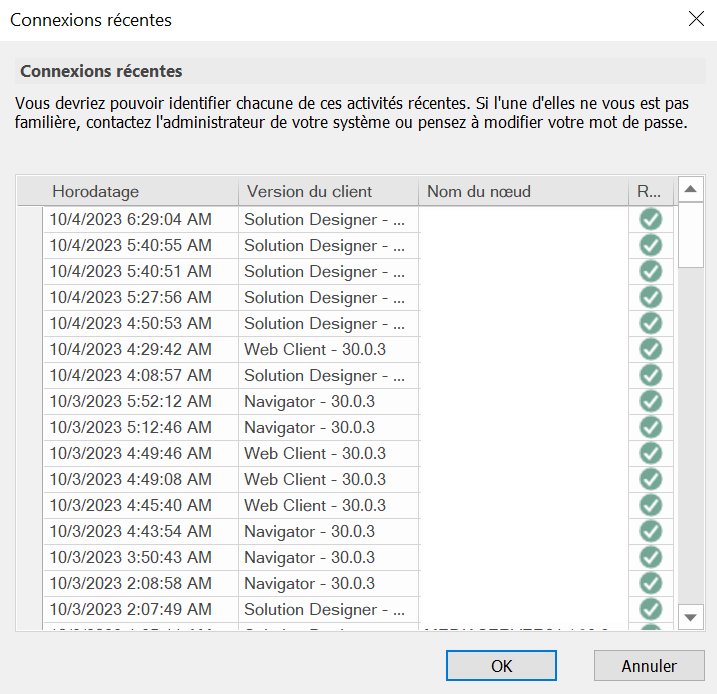This screenshot has height=694, width=717.
Task: Click success icon for 10/3/2023 4:49:46 AM
Action: click(x=651, y=454)
